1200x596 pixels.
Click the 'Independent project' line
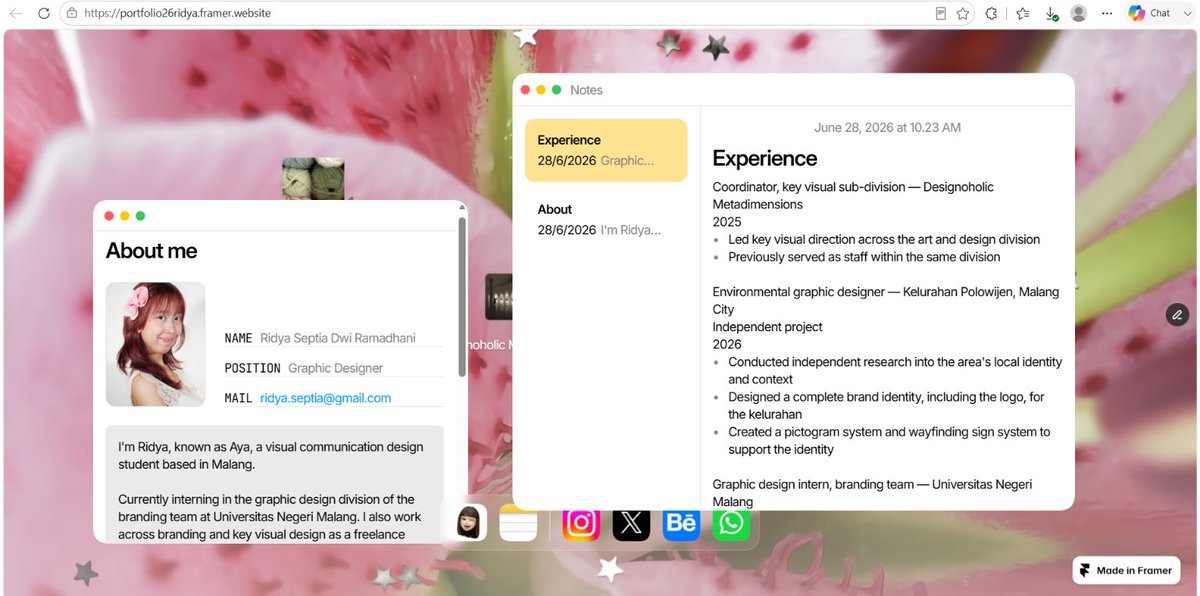coord(768,327)
